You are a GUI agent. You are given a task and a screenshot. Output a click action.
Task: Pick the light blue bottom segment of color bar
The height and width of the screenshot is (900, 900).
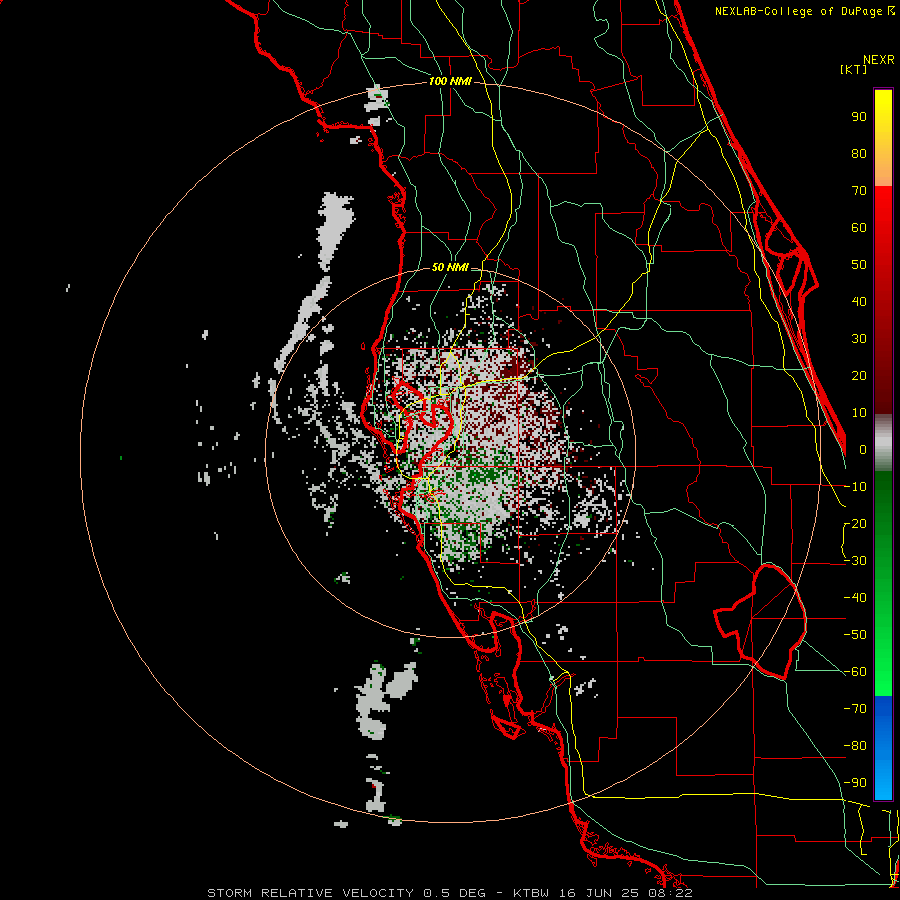tap(883, 781)
